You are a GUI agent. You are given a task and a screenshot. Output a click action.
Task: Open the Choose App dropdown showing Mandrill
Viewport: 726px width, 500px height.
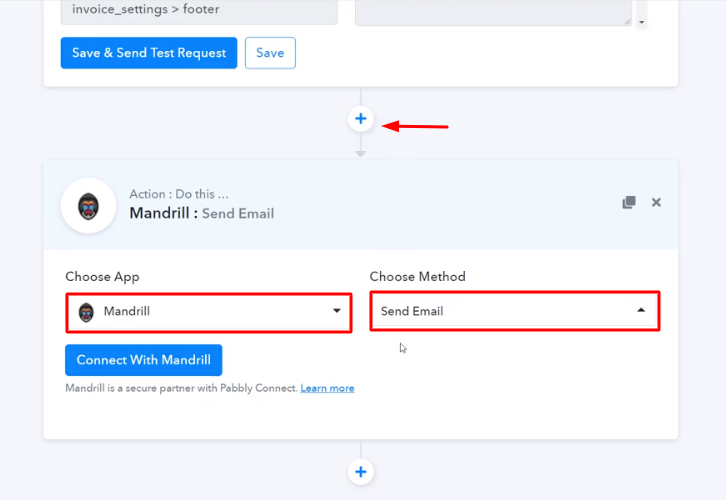209,312
